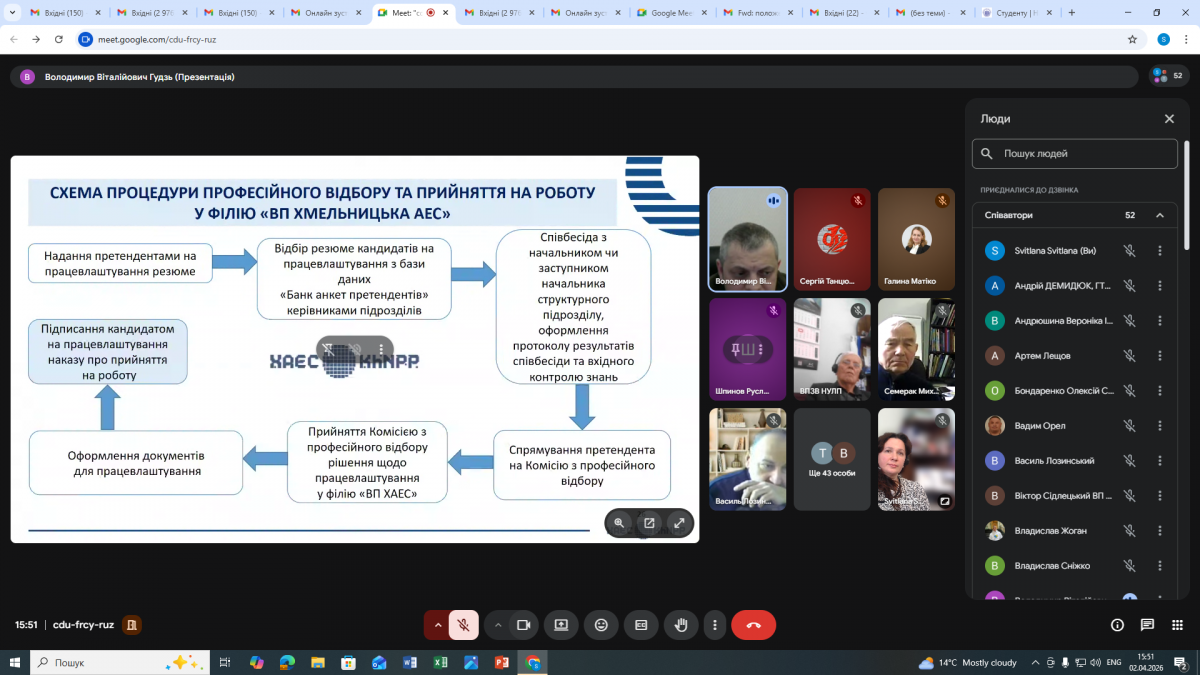
Task: Open the weather widget '14°C Mostly cloudy'
Action: pyautogui.click(x=966, y=662)
